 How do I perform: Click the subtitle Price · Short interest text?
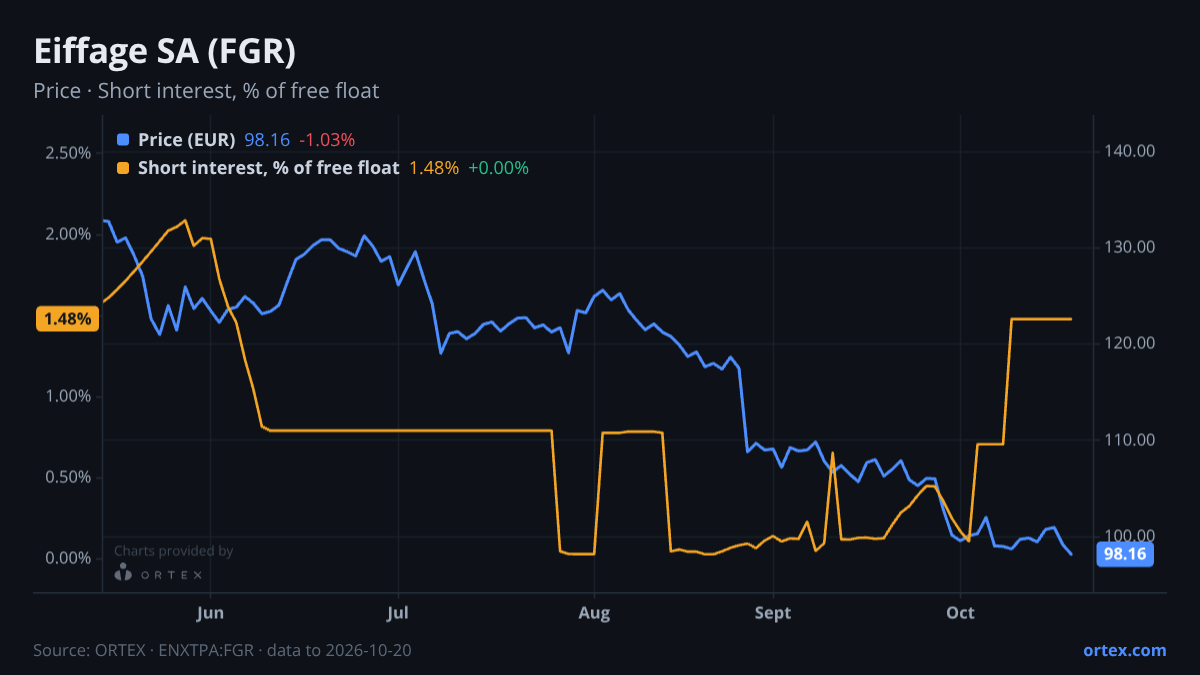pyautogui.click(x=206, y=91)
